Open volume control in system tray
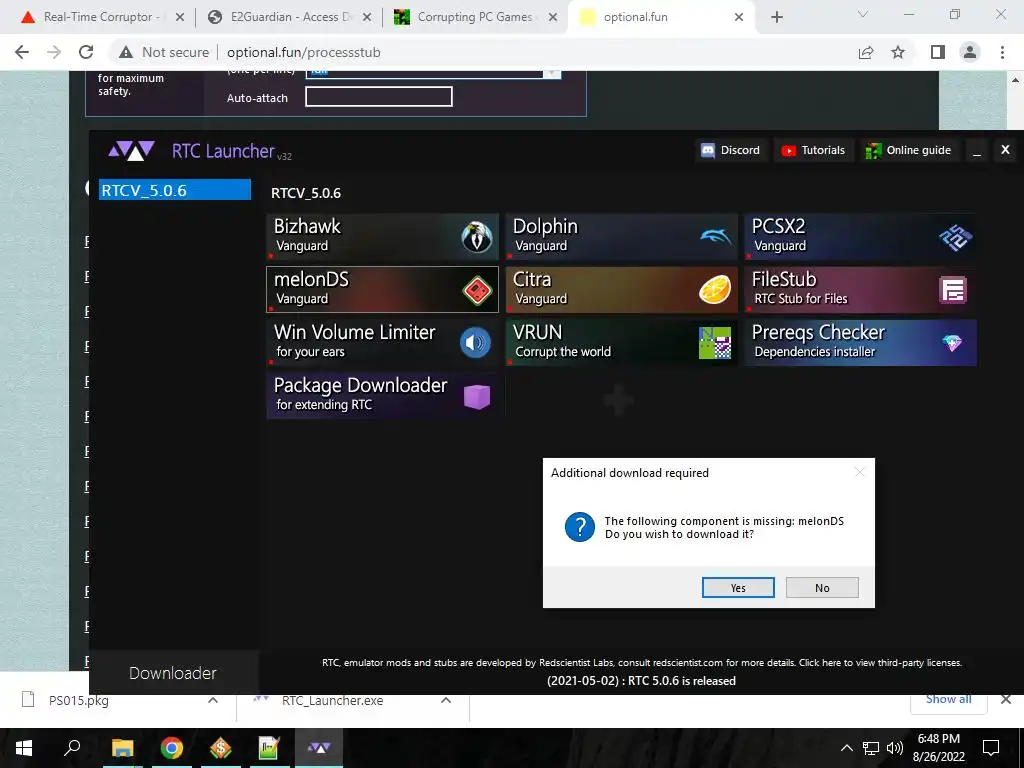 pyautogui.click(x=895, y=748)
